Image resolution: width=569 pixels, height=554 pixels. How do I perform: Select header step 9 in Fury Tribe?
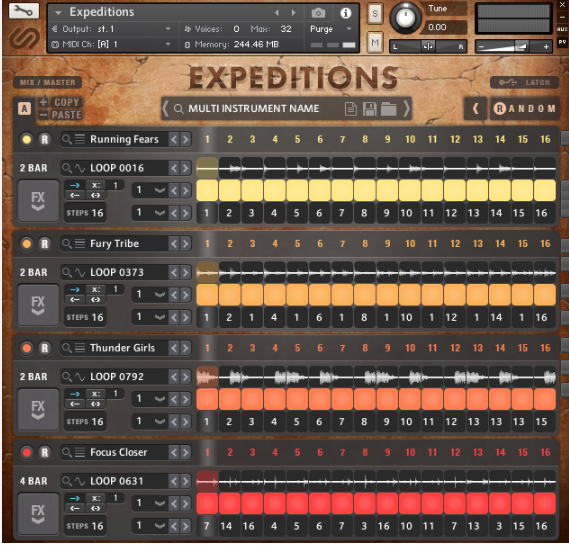point(387,243)
